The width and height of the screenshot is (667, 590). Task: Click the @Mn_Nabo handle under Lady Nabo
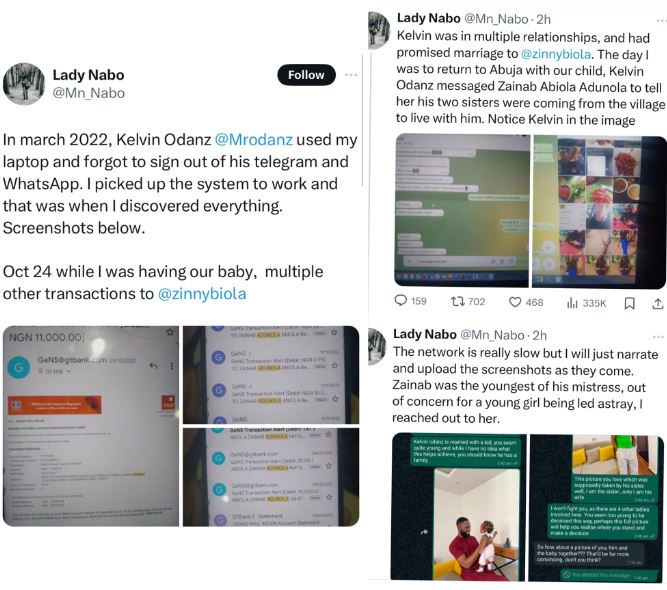(88, 93)
